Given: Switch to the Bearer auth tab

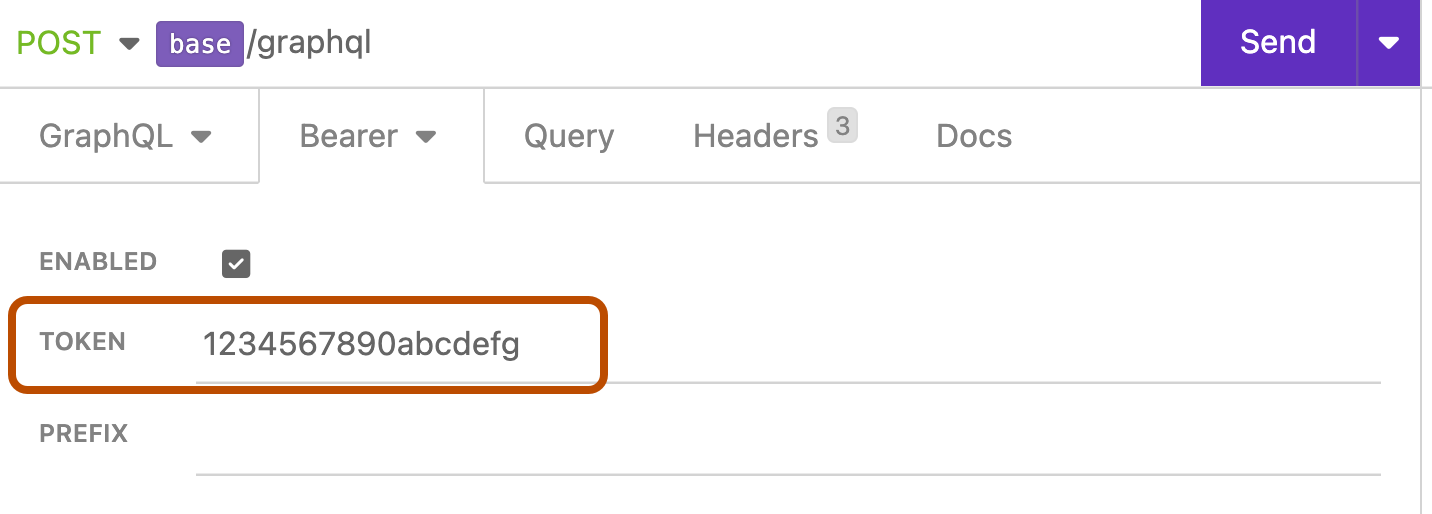Looking at the screenshot, I should [x=349, y=136].
